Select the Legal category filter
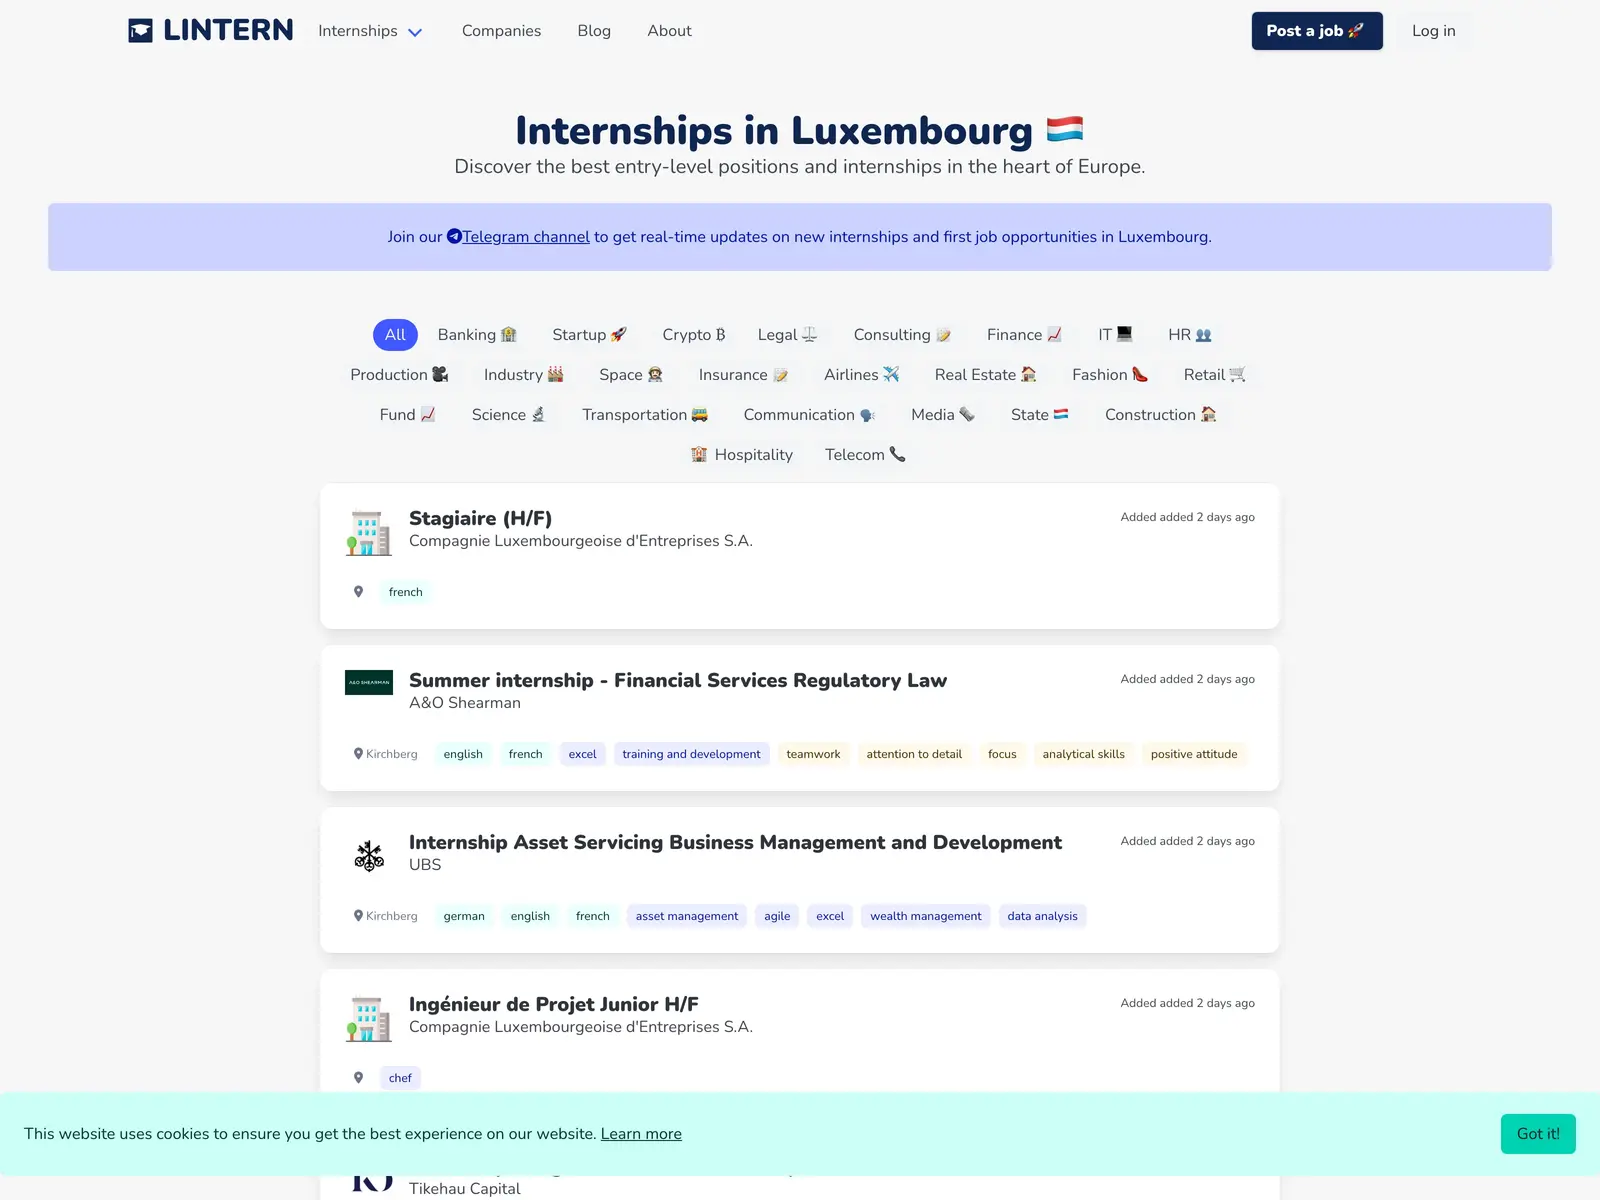 coord(787,335)
